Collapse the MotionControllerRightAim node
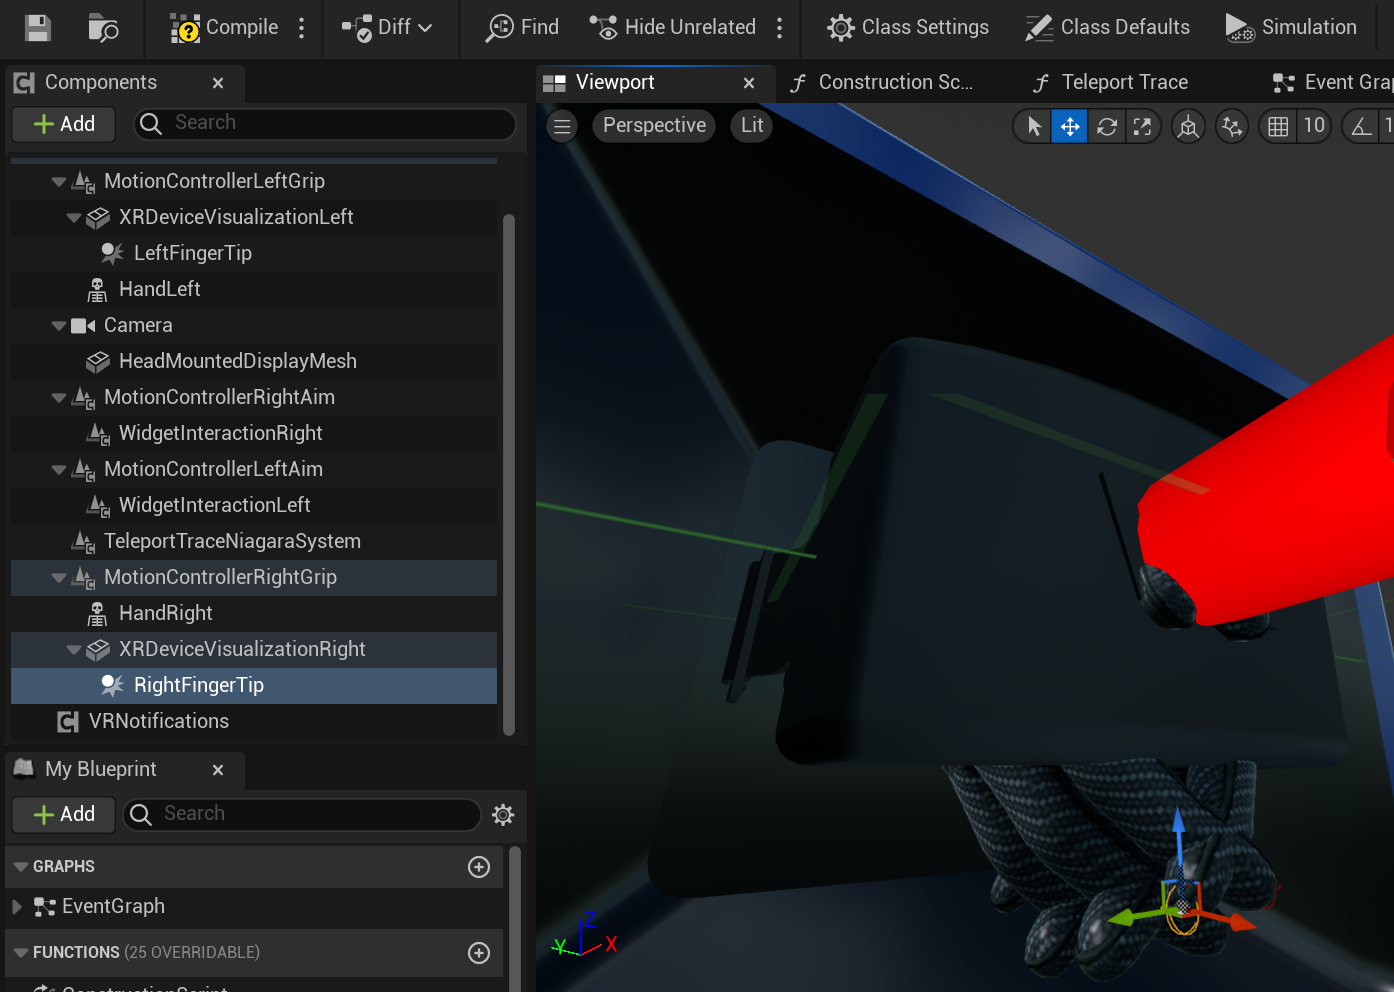This screenshot has width=1394, height=992. coord(59,398)
